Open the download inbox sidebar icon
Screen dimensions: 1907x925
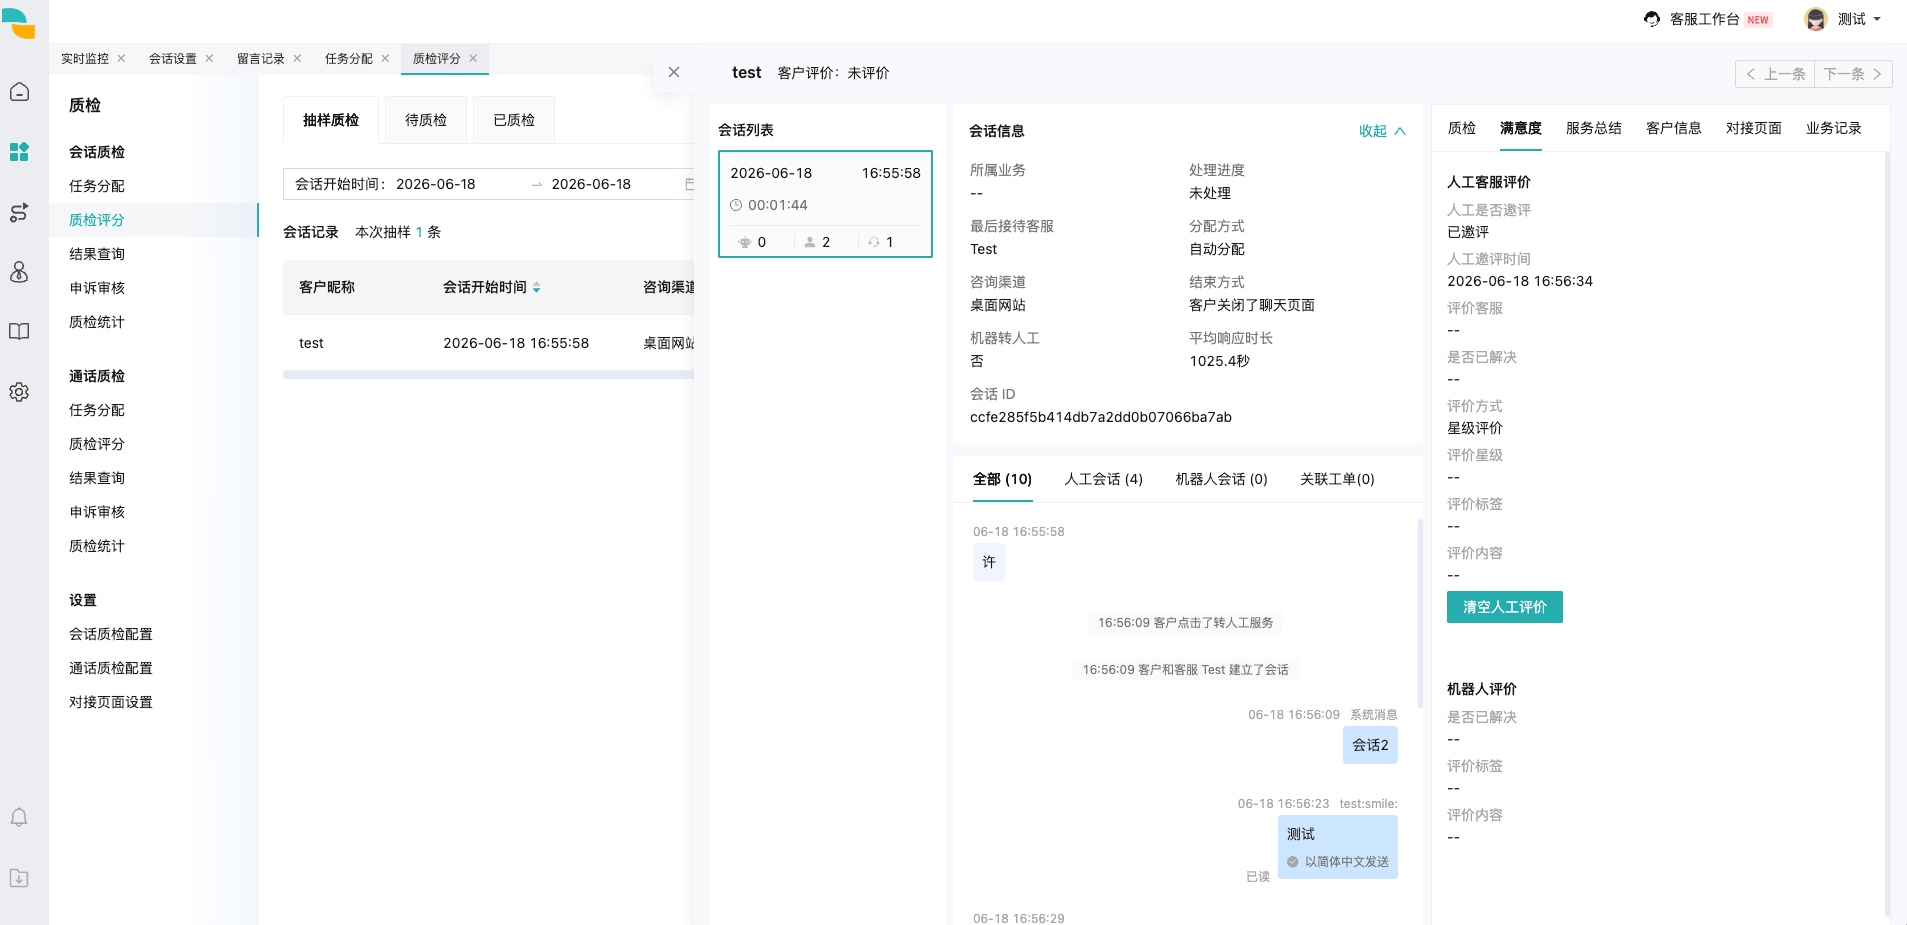[x=19, y=878]
